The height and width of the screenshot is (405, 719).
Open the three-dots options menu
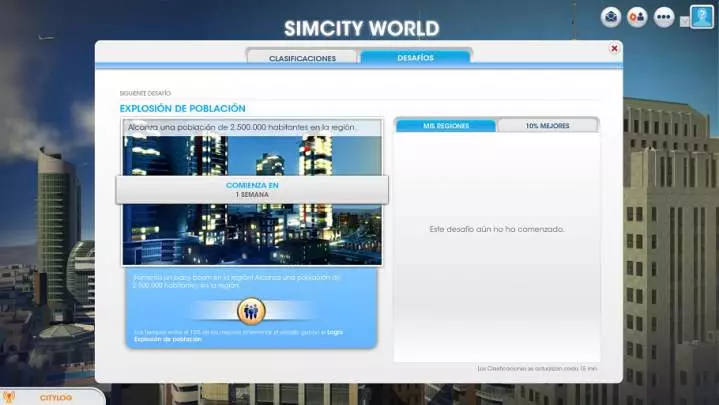664,17
